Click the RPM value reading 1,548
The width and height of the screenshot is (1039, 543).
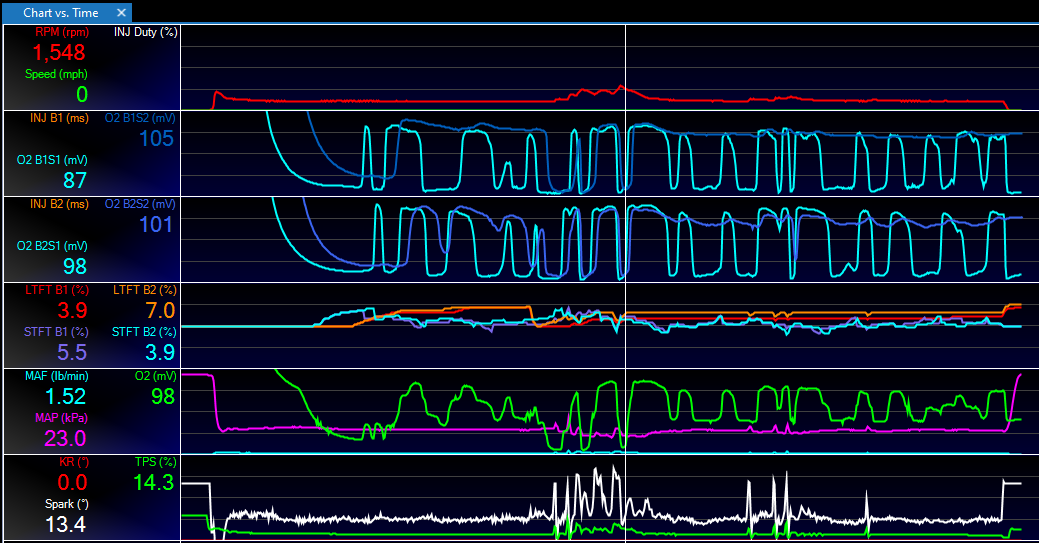[x=60, y=53]
